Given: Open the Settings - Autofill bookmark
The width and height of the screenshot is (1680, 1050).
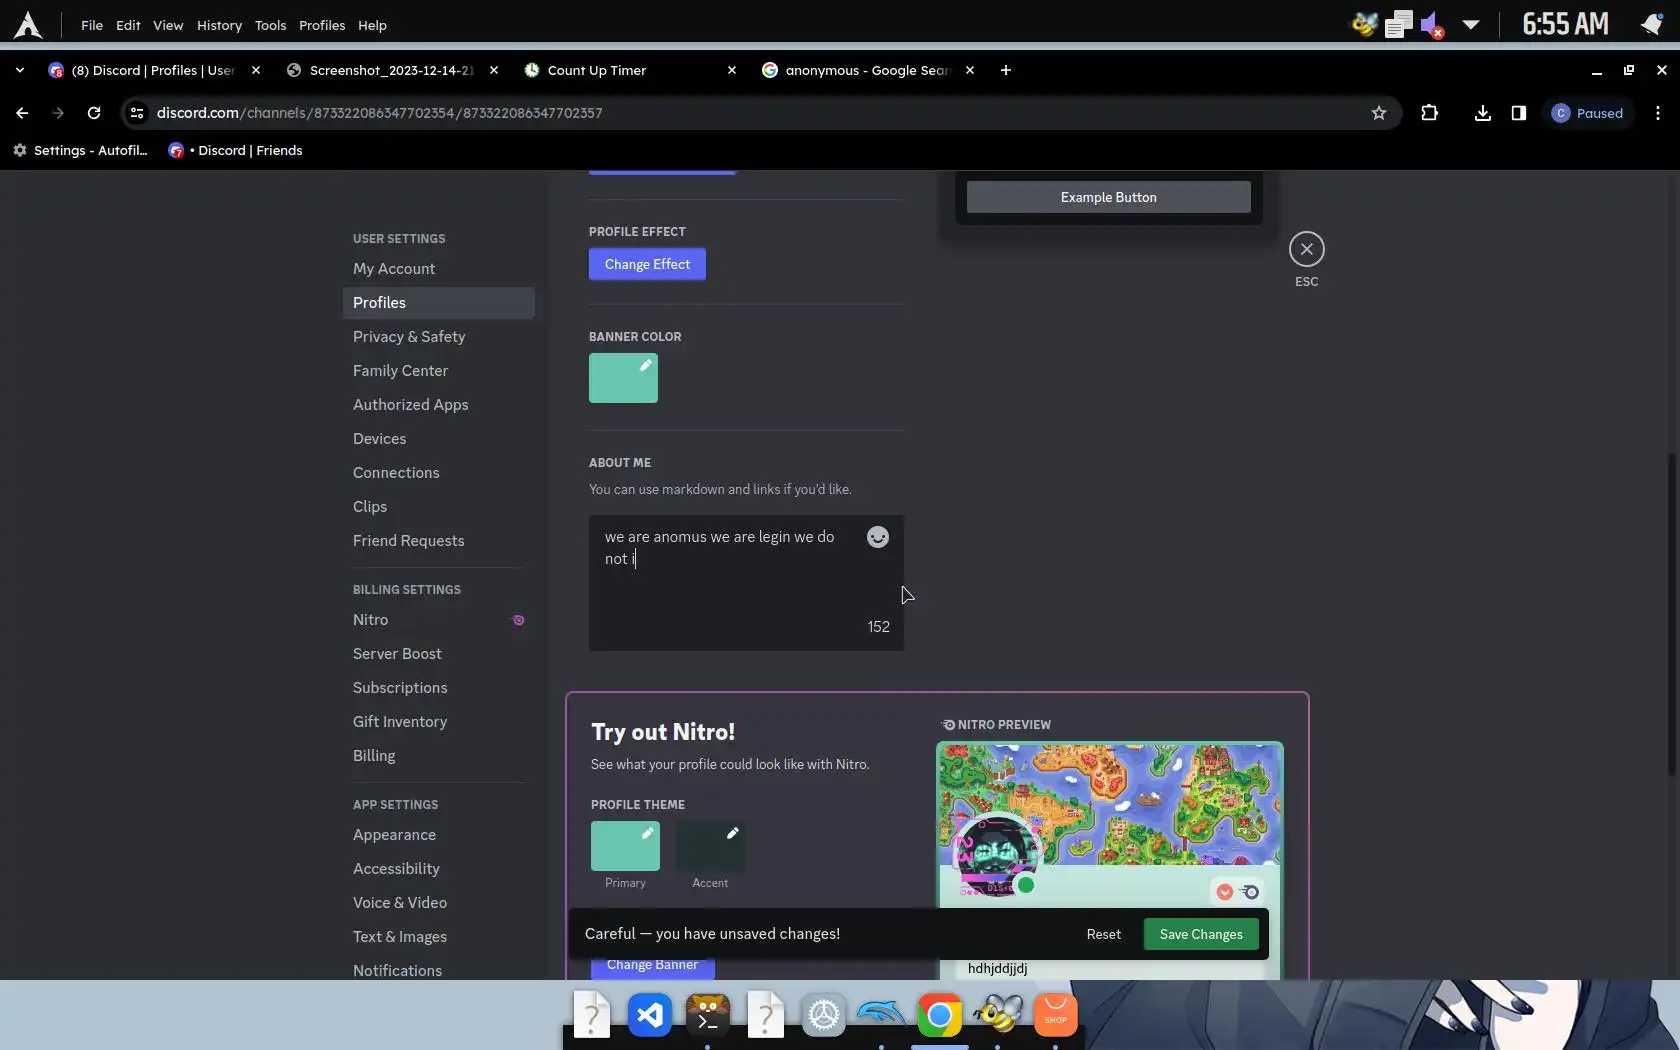Looking at the screenshot, I should tap(80, 150).
